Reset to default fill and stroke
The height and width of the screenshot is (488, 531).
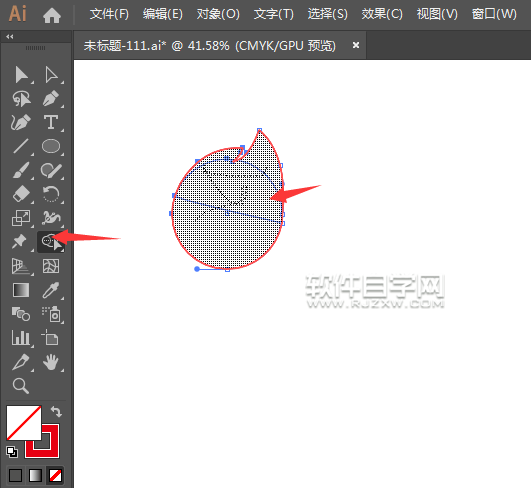[x=12, y=452]
